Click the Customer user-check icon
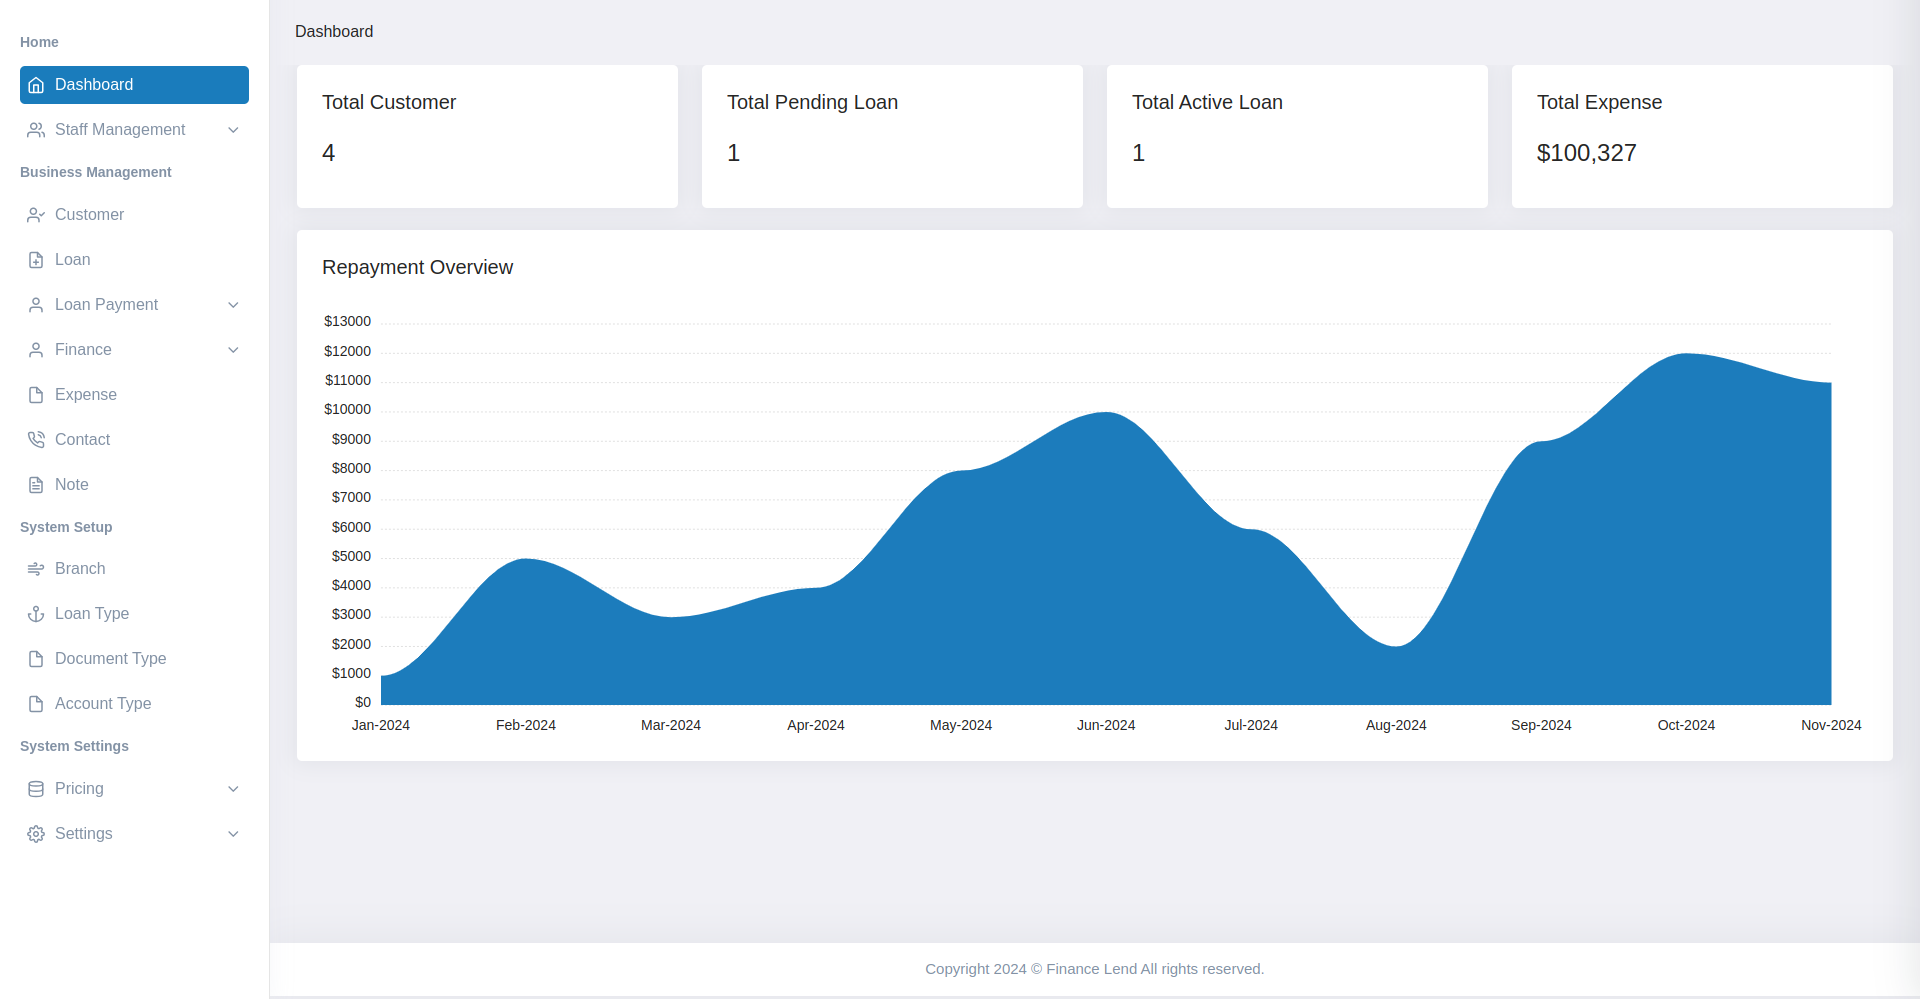The height and width of the screenshot is (999, 1920). click(x=36, y=215)
